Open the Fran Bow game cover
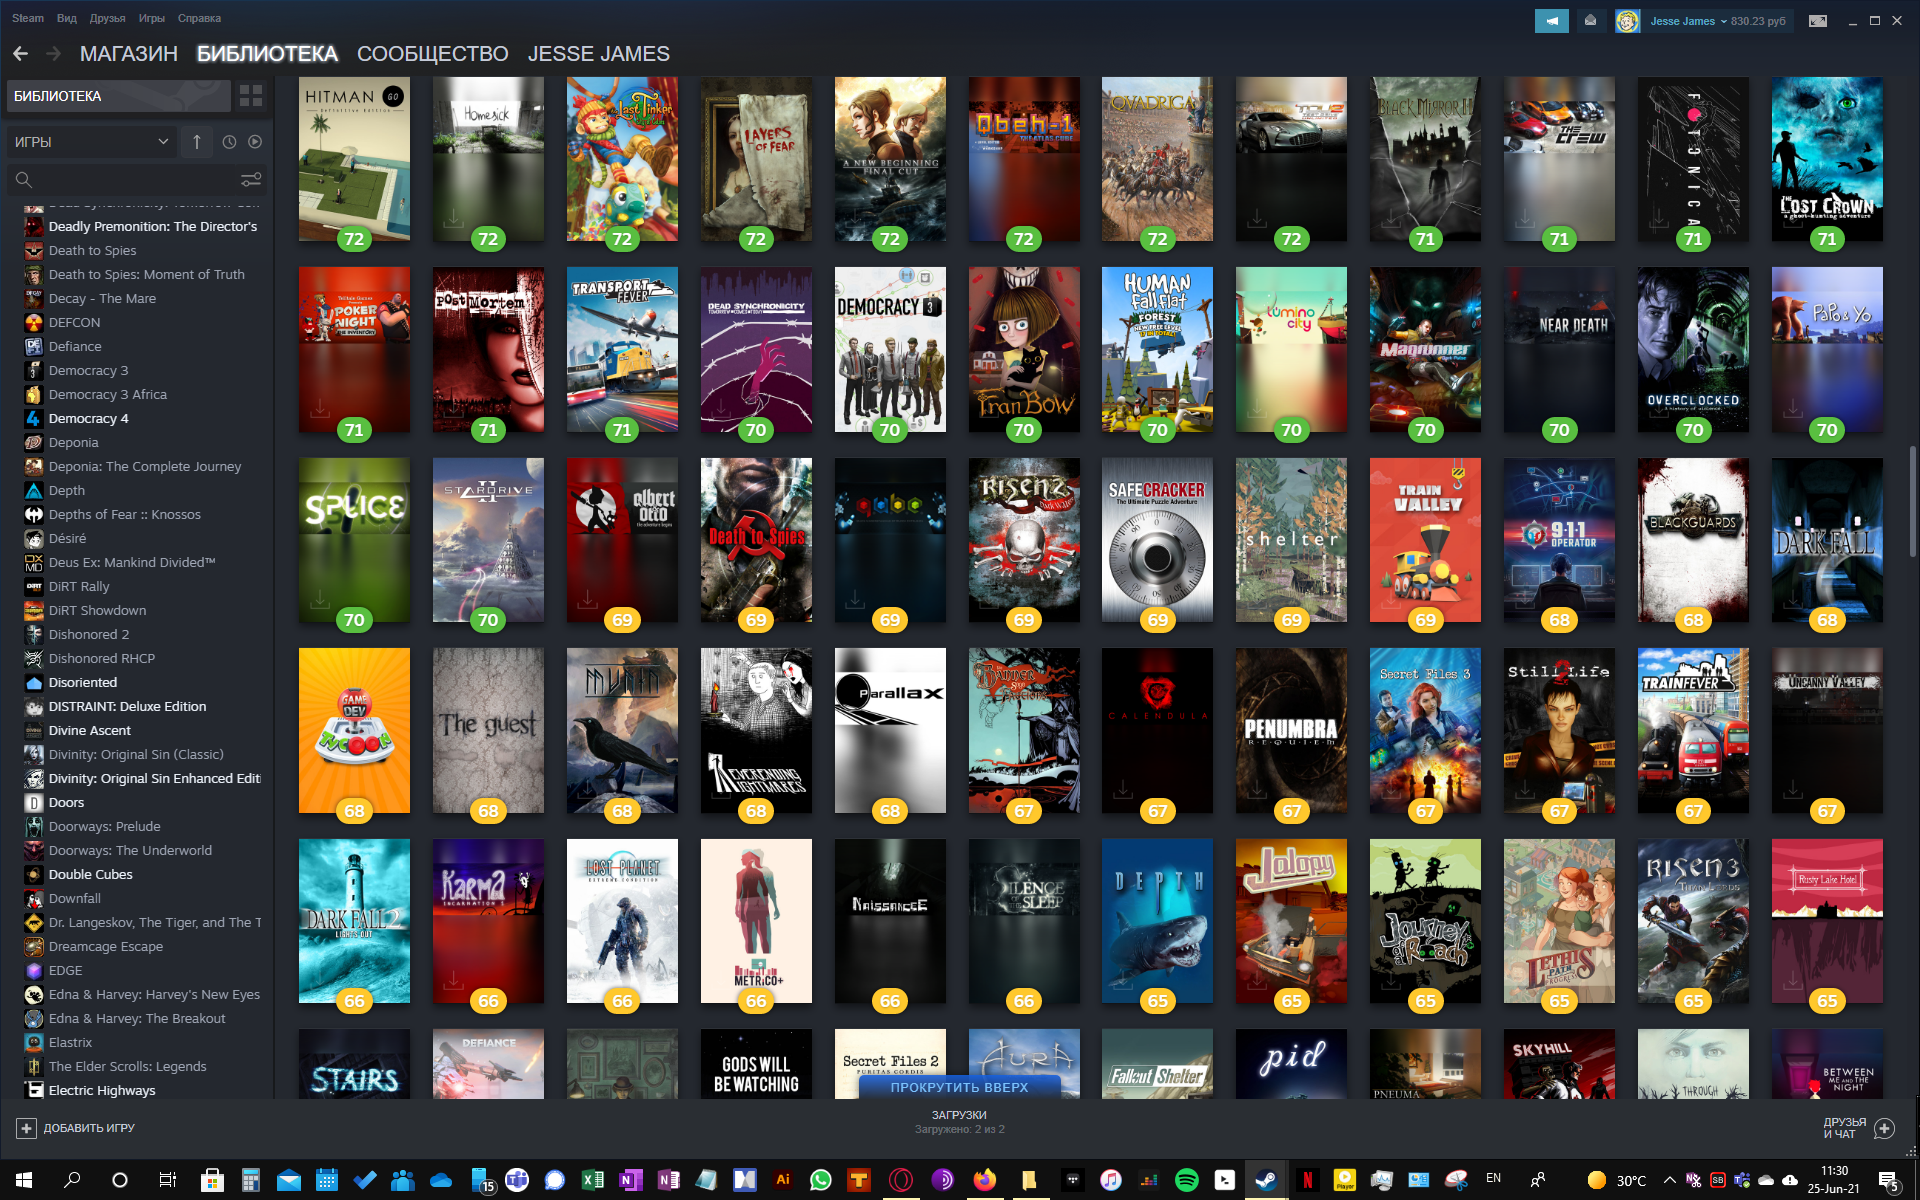The width and height of the screenshot is (1920, 1200). coord(1024,349)
